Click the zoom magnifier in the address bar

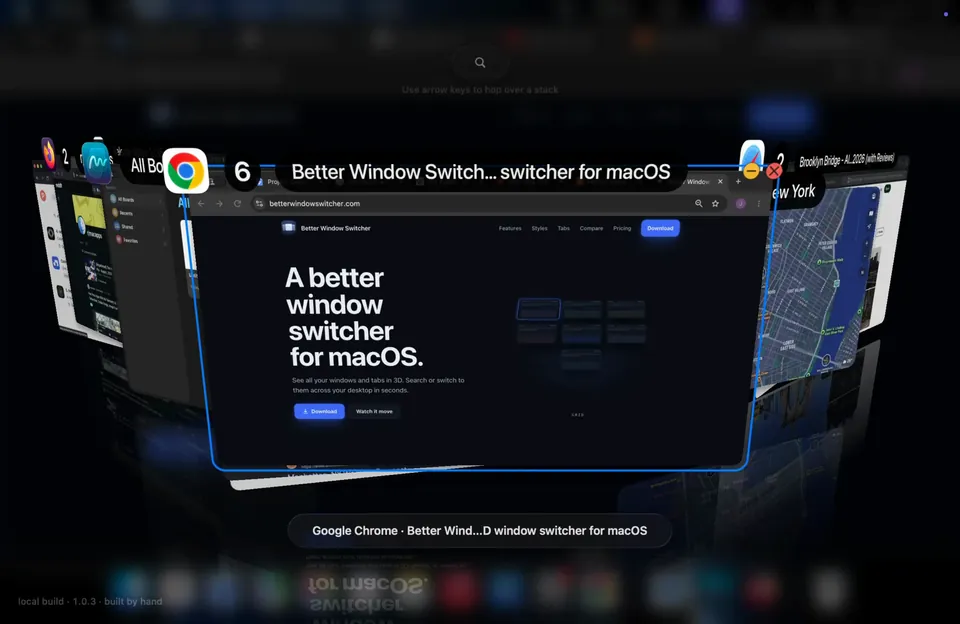[x=699, y=203]
